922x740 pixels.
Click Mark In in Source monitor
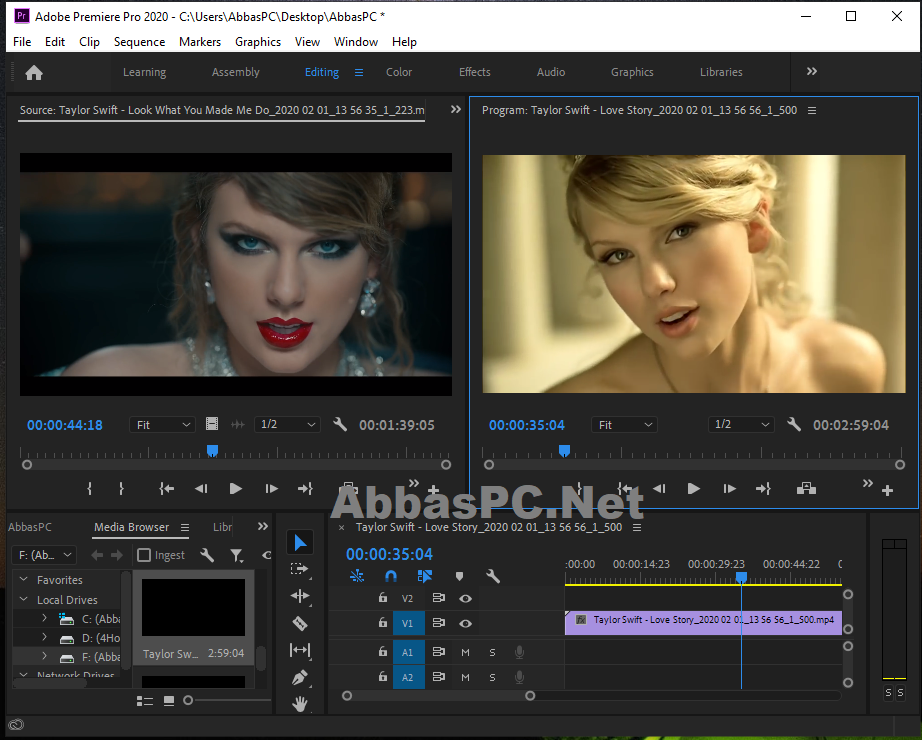[x=89, y=489]
